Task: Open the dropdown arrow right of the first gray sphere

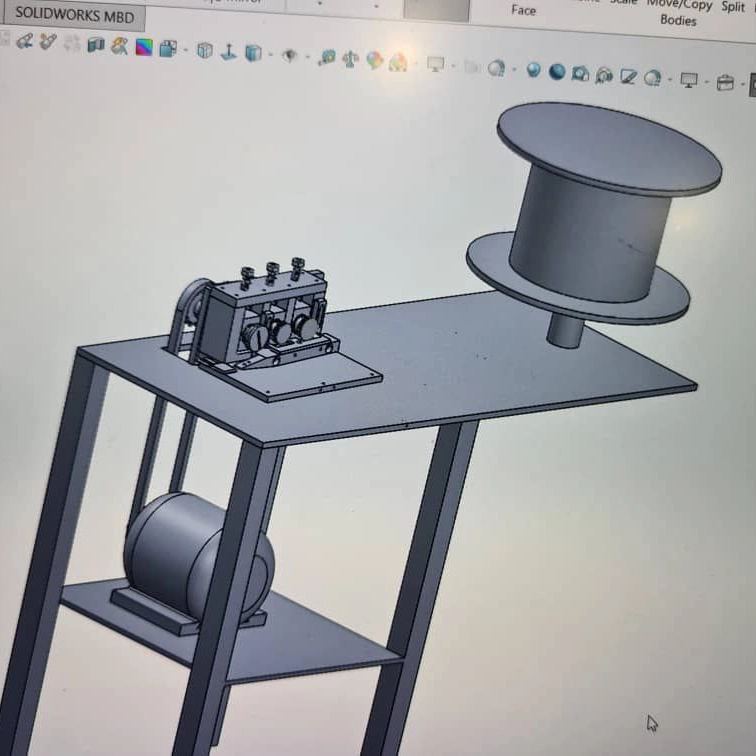Action: (514, 69)
